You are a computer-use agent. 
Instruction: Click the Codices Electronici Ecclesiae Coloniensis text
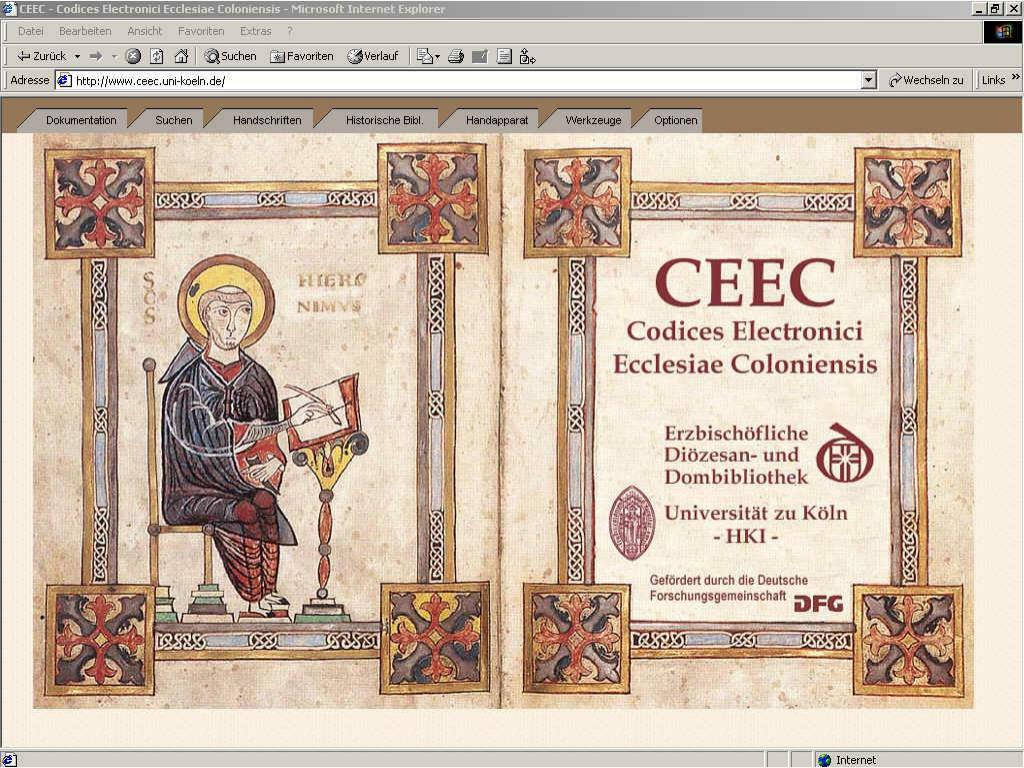point(744,347)
